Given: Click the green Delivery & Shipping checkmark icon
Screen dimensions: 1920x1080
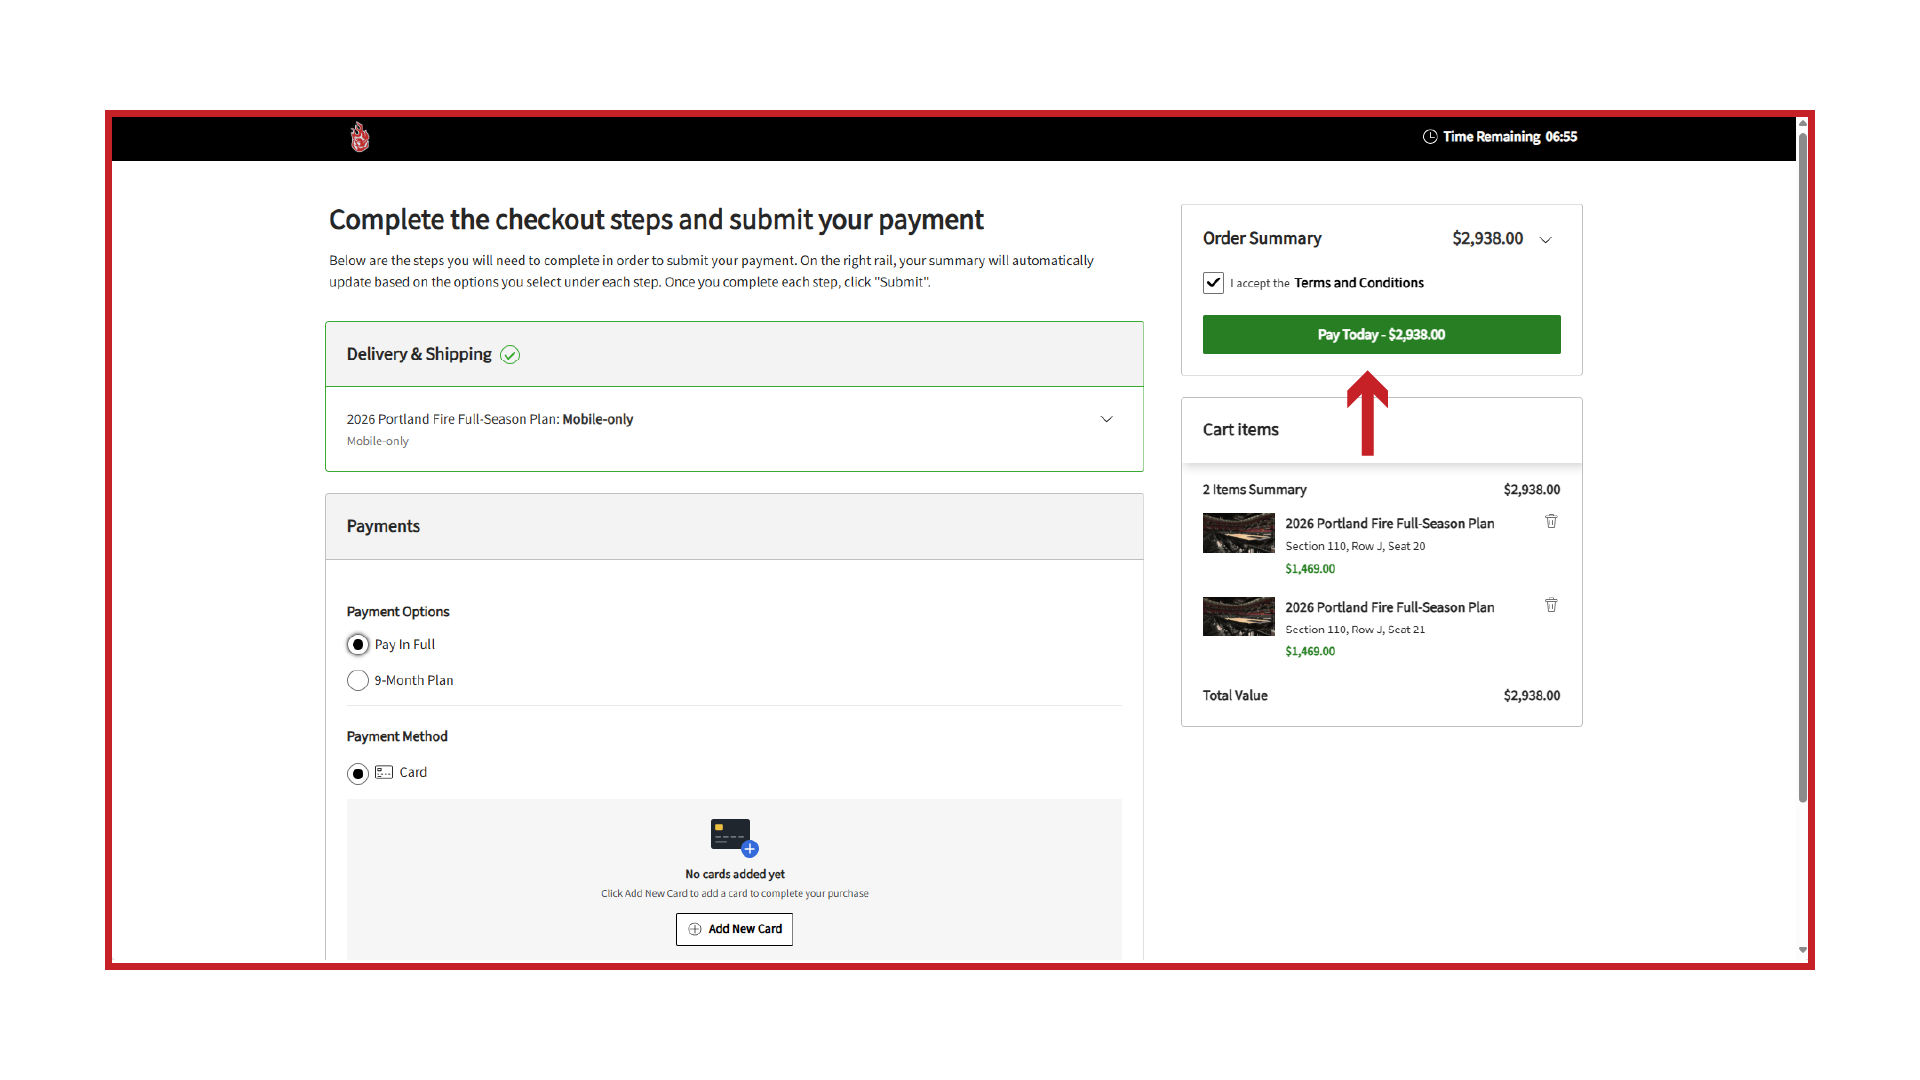Looking at the screenshot, I should coord(510,355).
